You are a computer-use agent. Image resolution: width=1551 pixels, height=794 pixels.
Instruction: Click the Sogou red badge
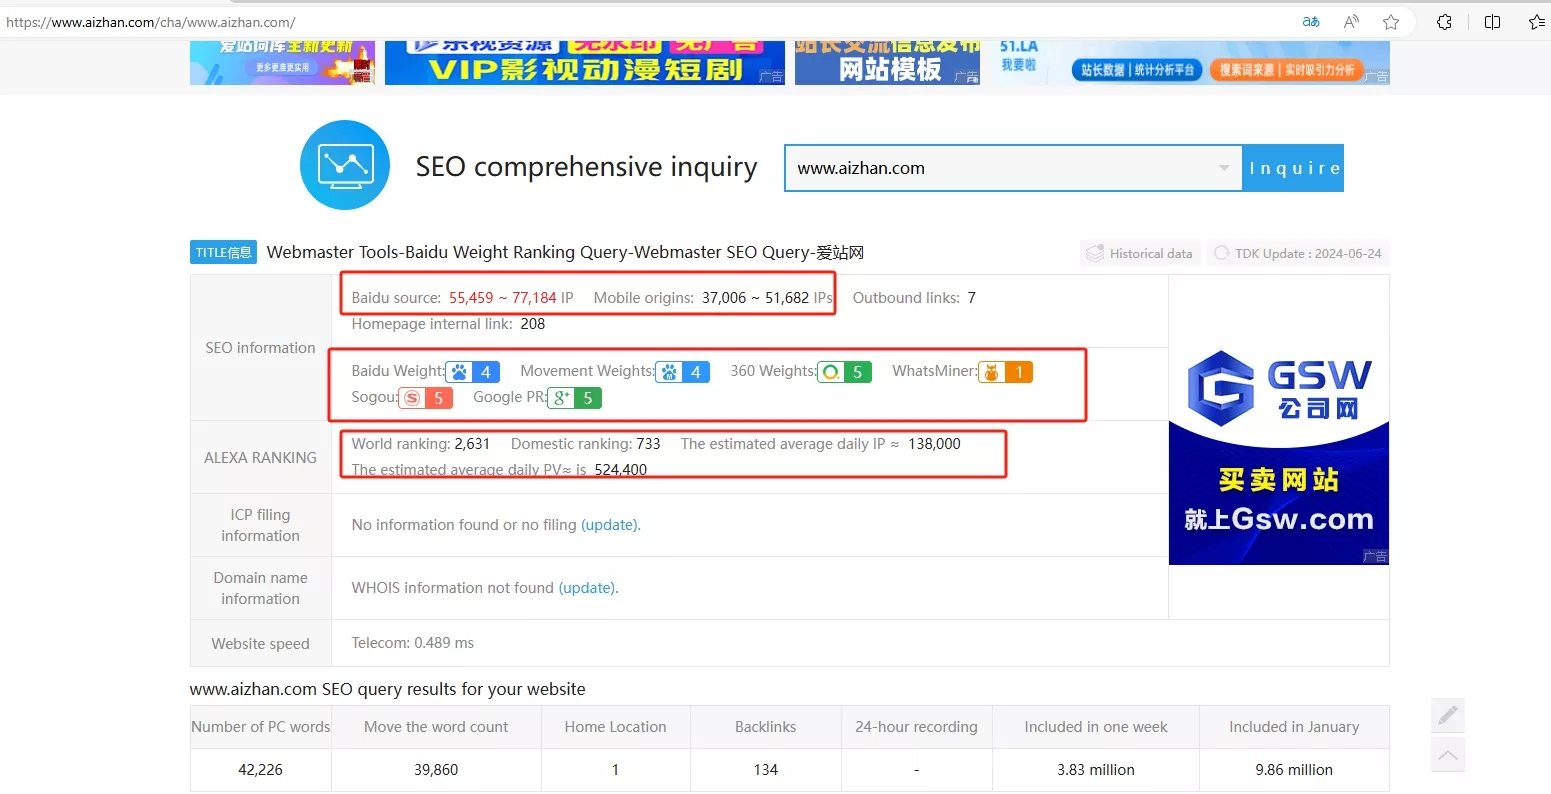(426, 398)
